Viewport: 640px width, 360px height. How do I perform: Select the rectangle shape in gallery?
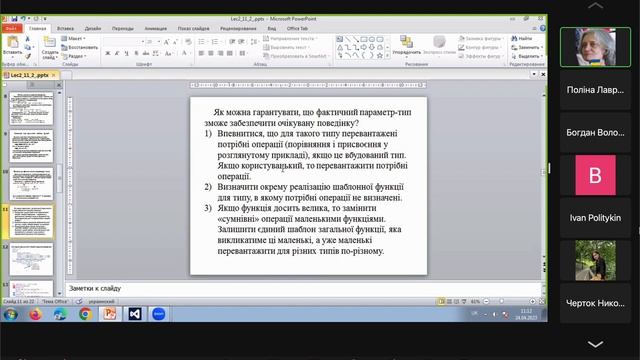click(x=364, y=39)
